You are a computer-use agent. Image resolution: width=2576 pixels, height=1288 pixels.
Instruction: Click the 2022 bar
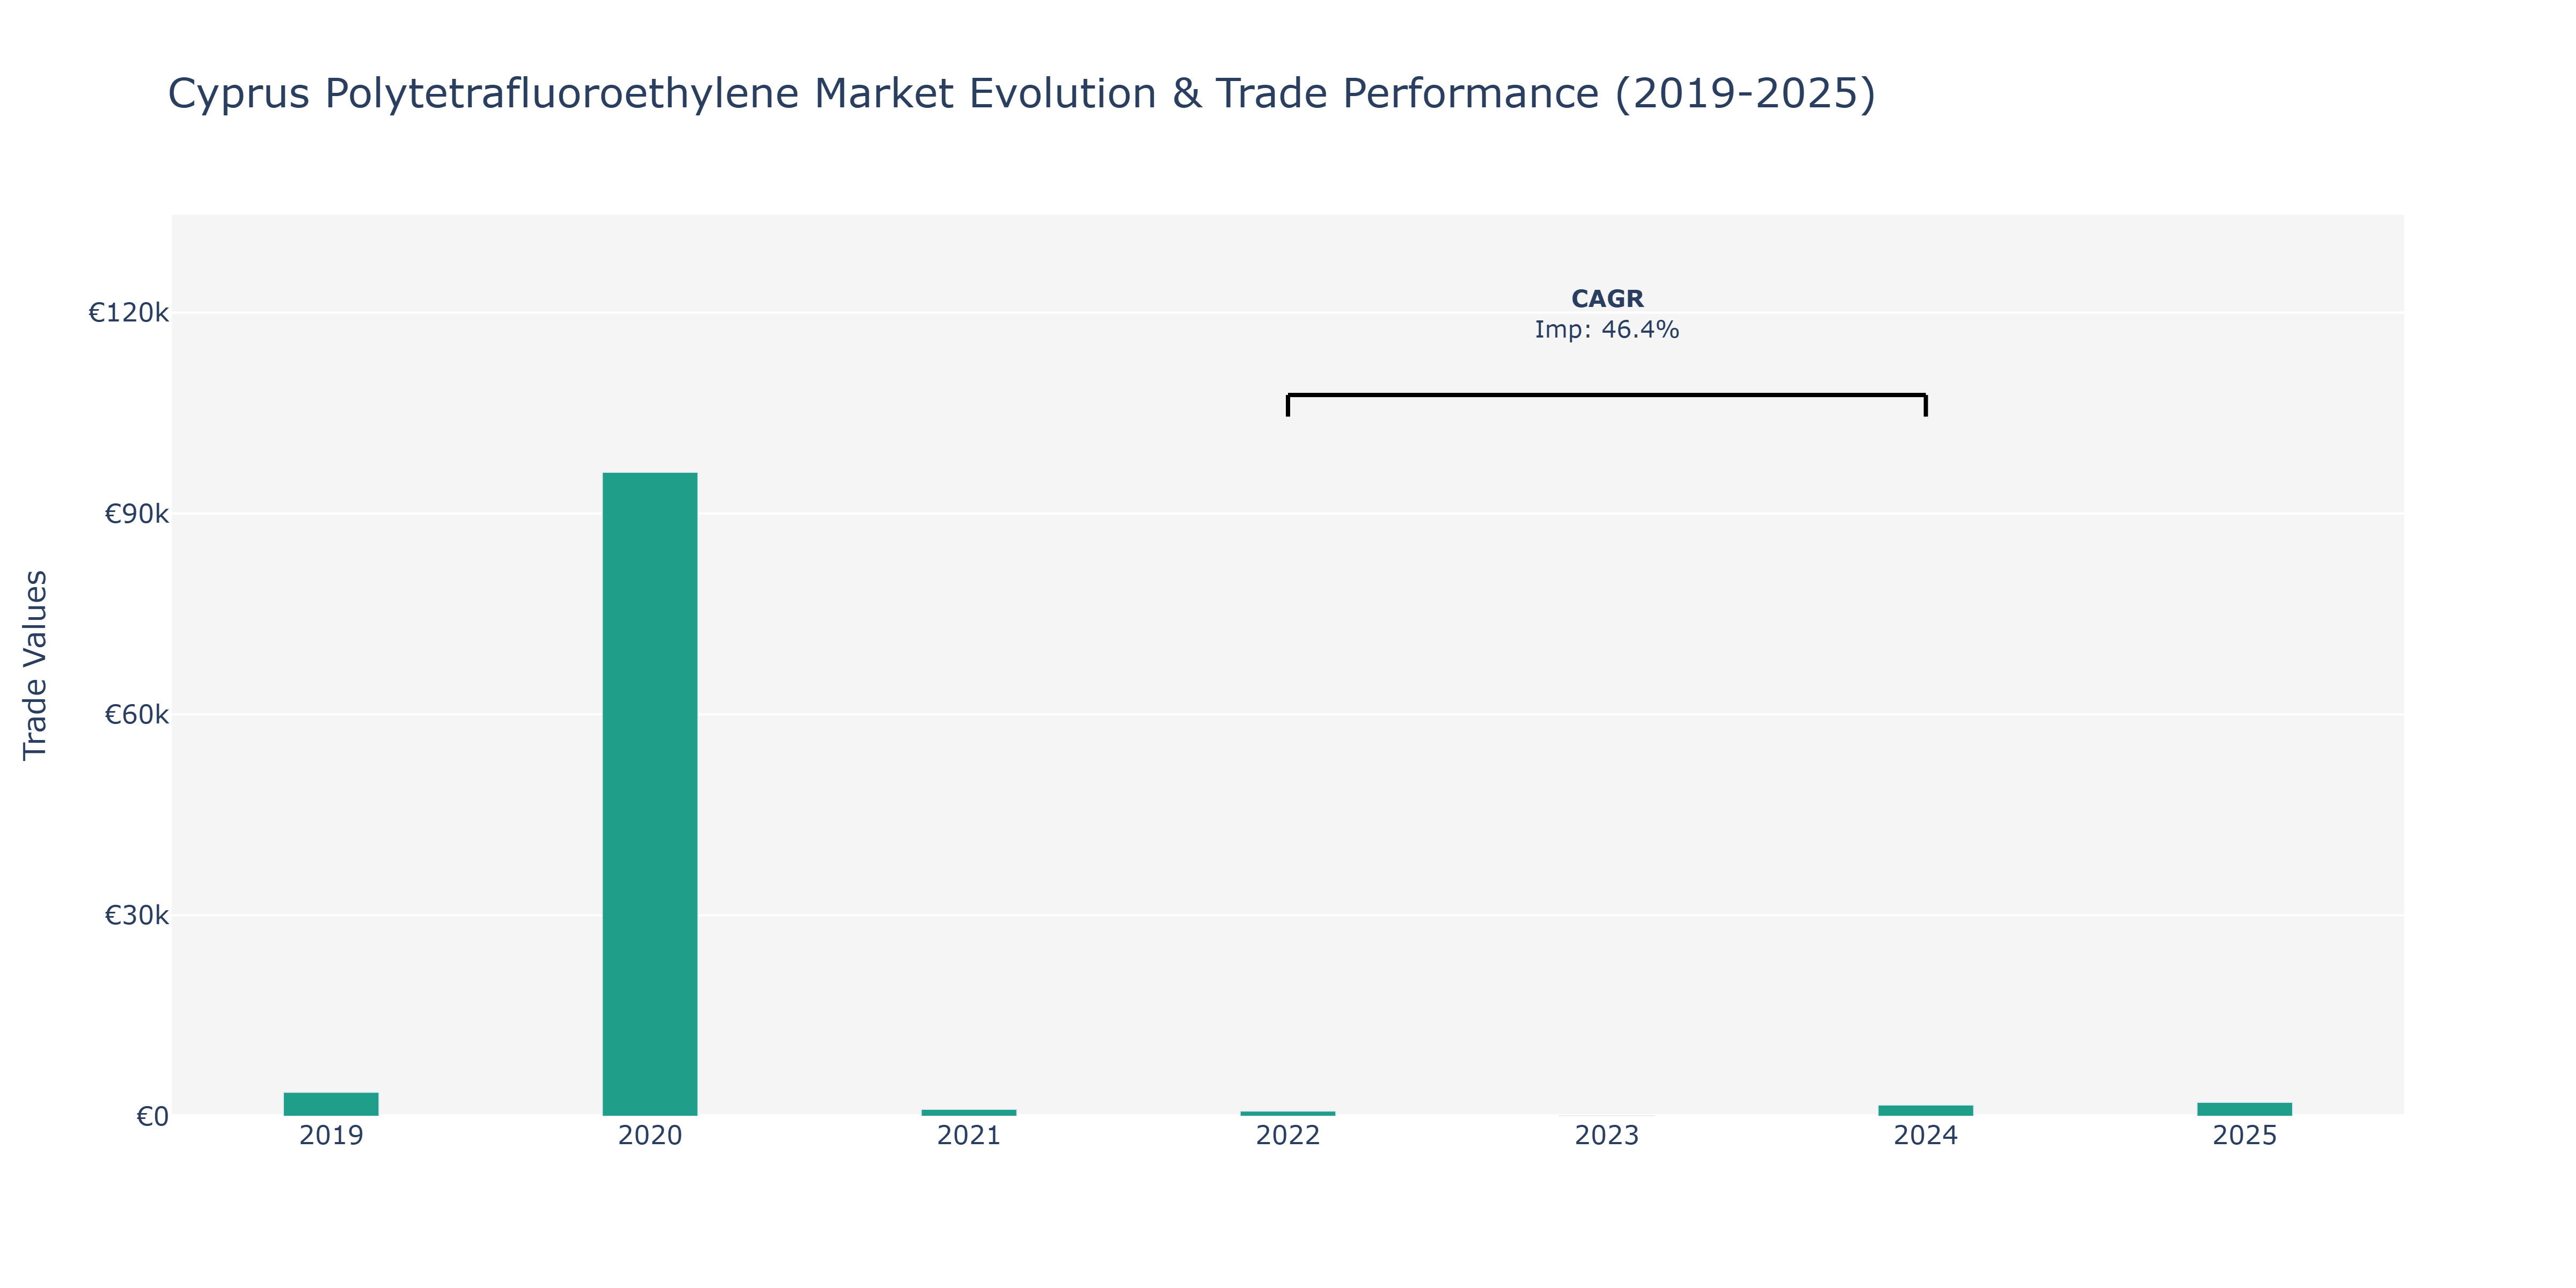coord(1288,1113)
